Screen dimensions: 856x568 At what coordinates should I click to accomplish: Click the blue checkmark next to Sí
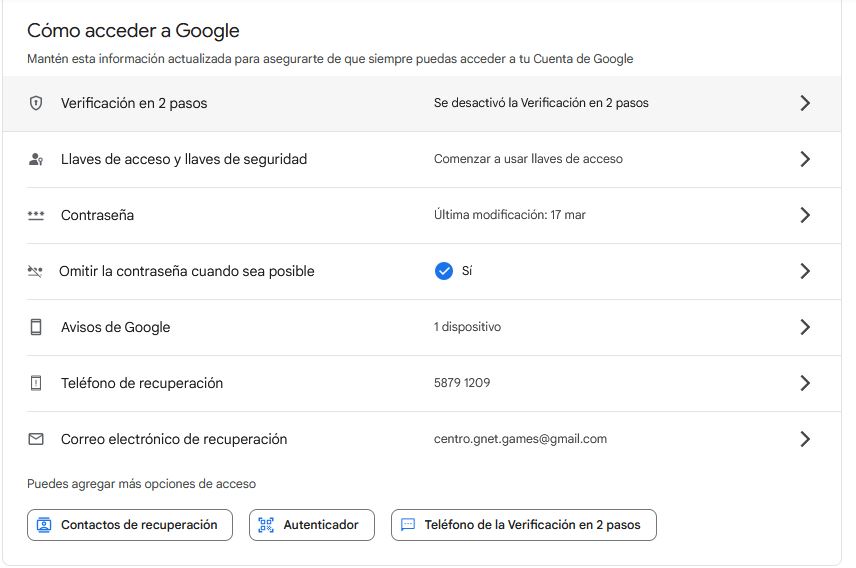(444, 271)
